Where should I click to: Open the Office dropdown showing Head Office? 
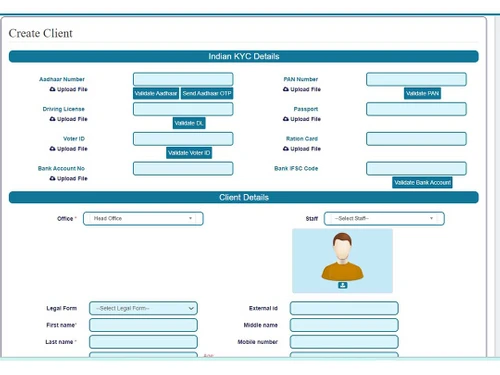[143, 219]
